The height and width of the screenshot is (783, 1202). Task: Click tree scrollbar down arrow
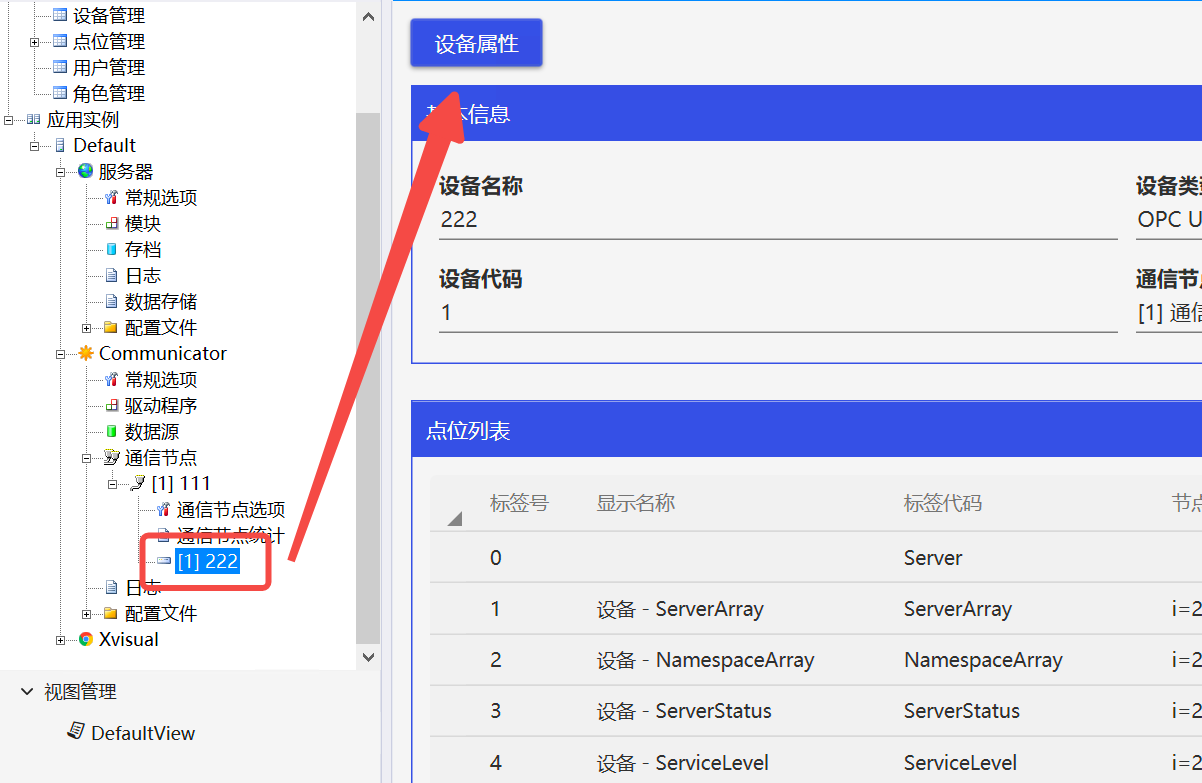[x=368, y=657]
